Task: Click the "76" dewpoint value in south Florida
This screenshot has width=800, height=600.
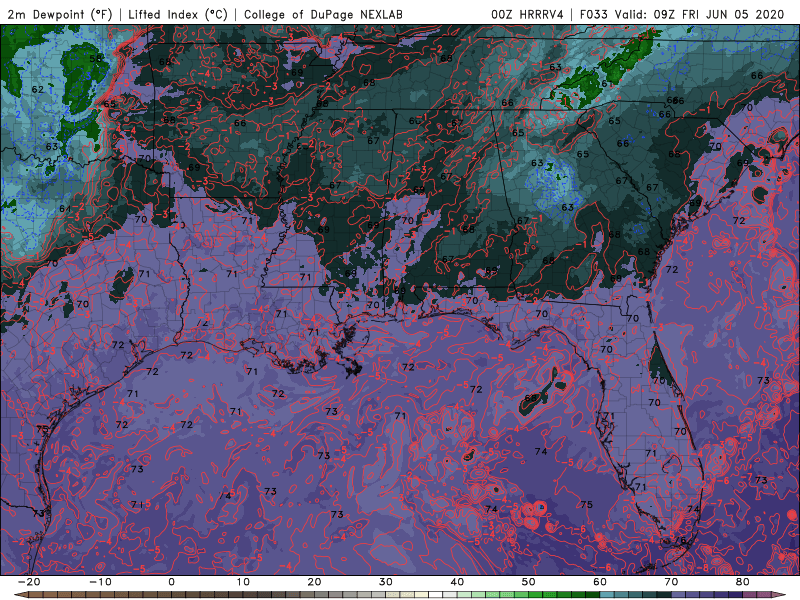Action: point(682,540)
